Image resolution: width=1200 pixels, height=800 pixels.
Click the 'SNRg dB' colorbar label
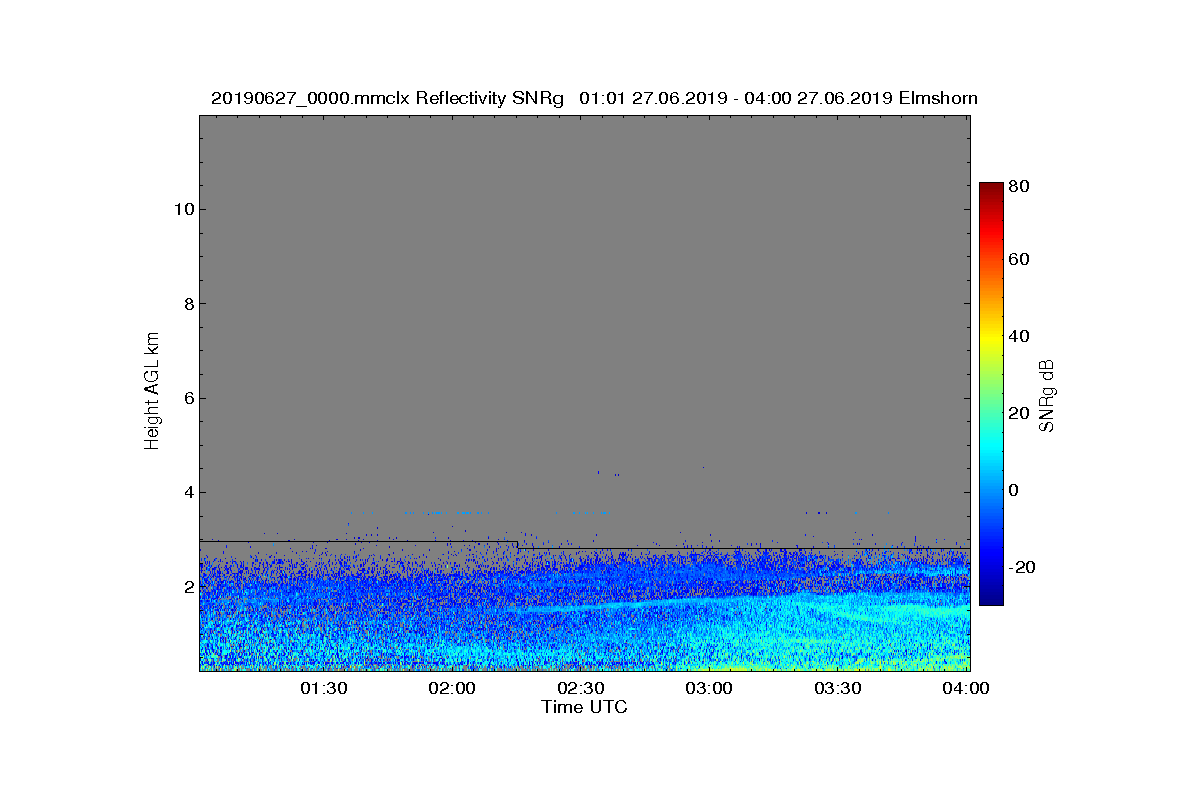(1047, 395)
